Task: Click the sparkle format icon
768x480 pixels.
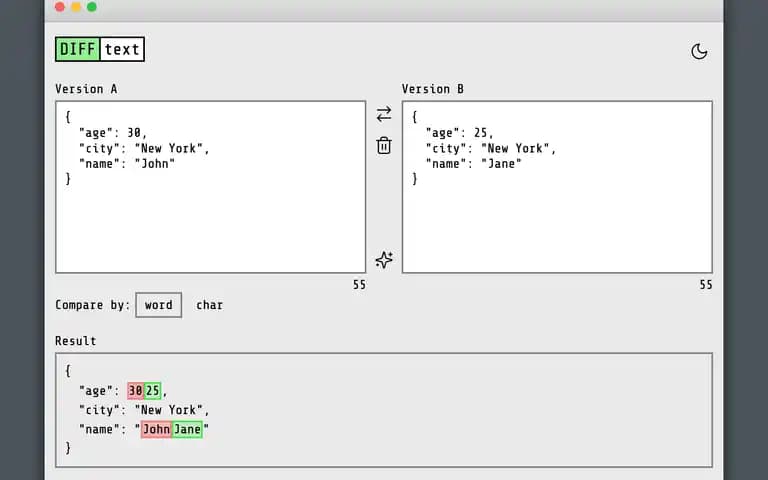Action: (x=384, y=260)
